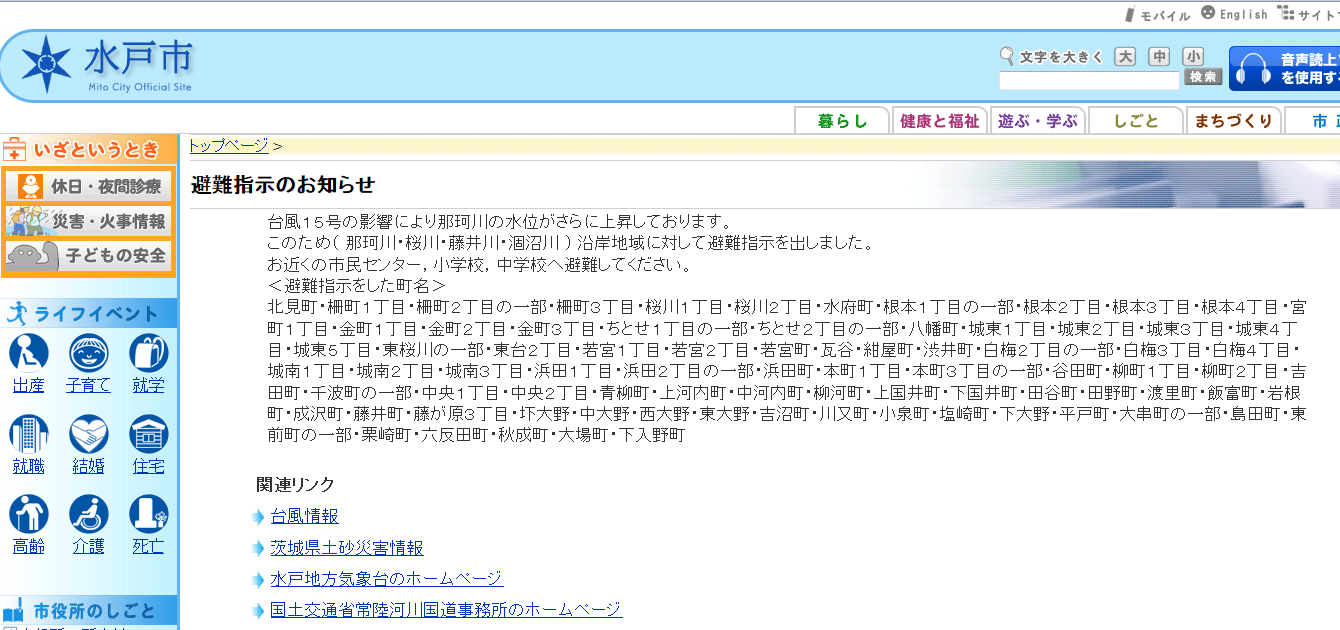Image resolution: width=1340 pixels, height=630 pixels.
Task: Click the Mito City logo in header
Action: 107,63
